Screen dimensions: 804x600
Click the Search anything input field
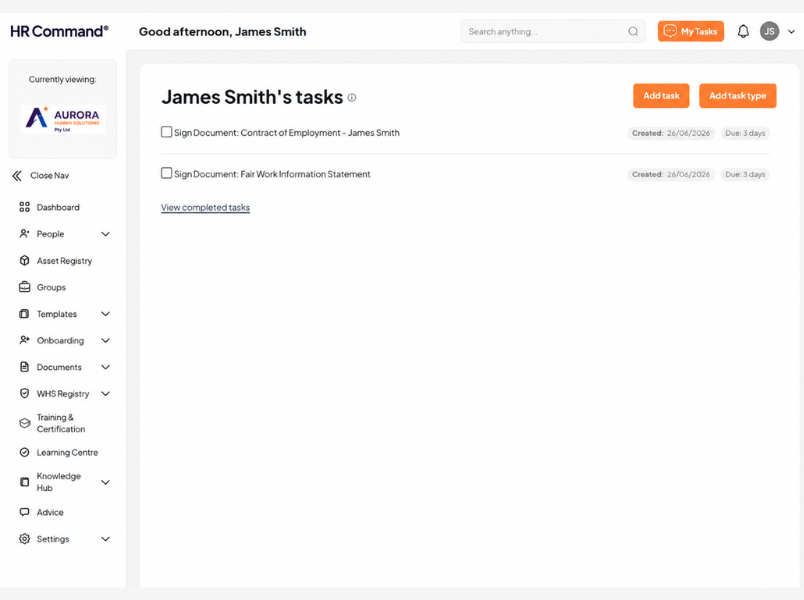(553, 31)
